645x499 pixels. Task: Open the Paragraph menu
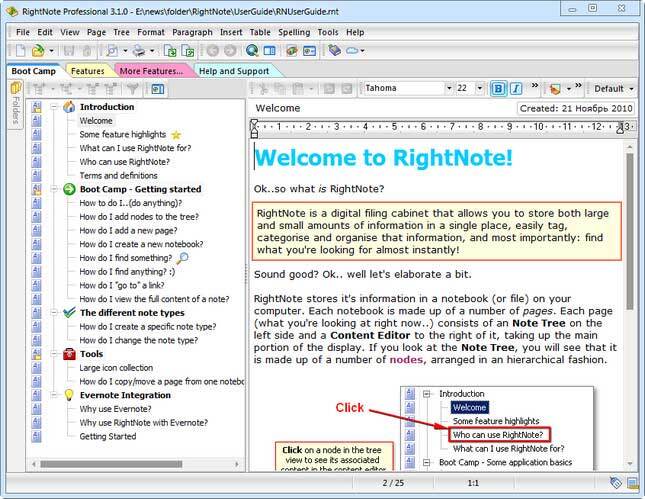[192, 32]
